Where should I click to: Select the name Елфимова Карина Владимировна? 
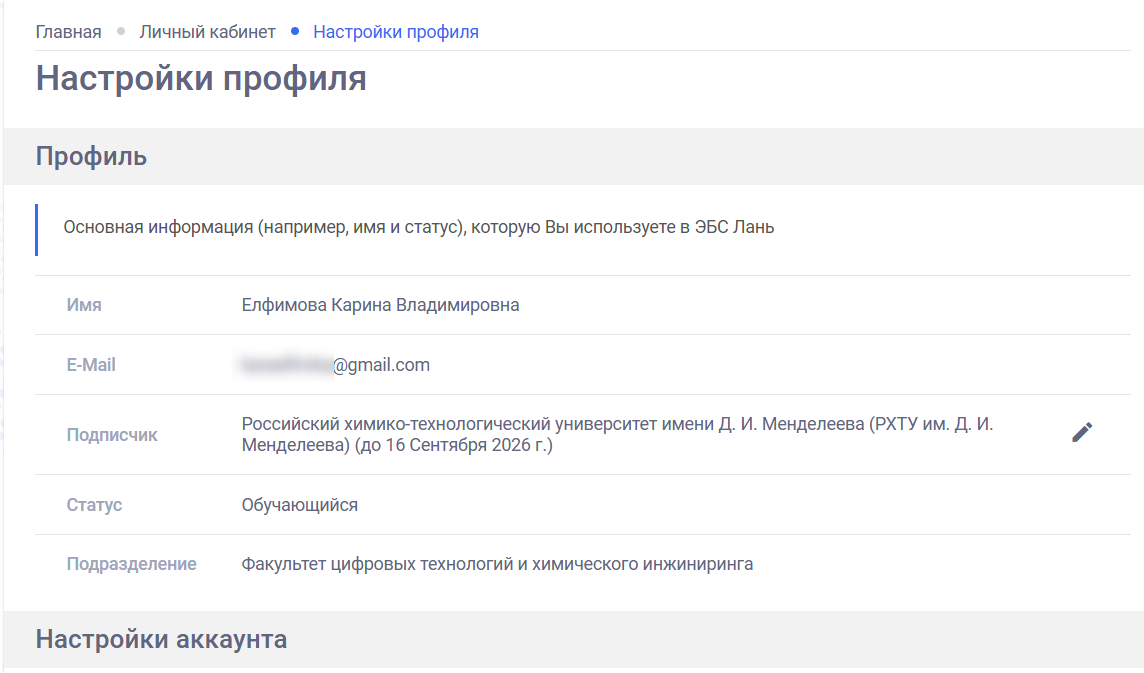coord(379,304)
